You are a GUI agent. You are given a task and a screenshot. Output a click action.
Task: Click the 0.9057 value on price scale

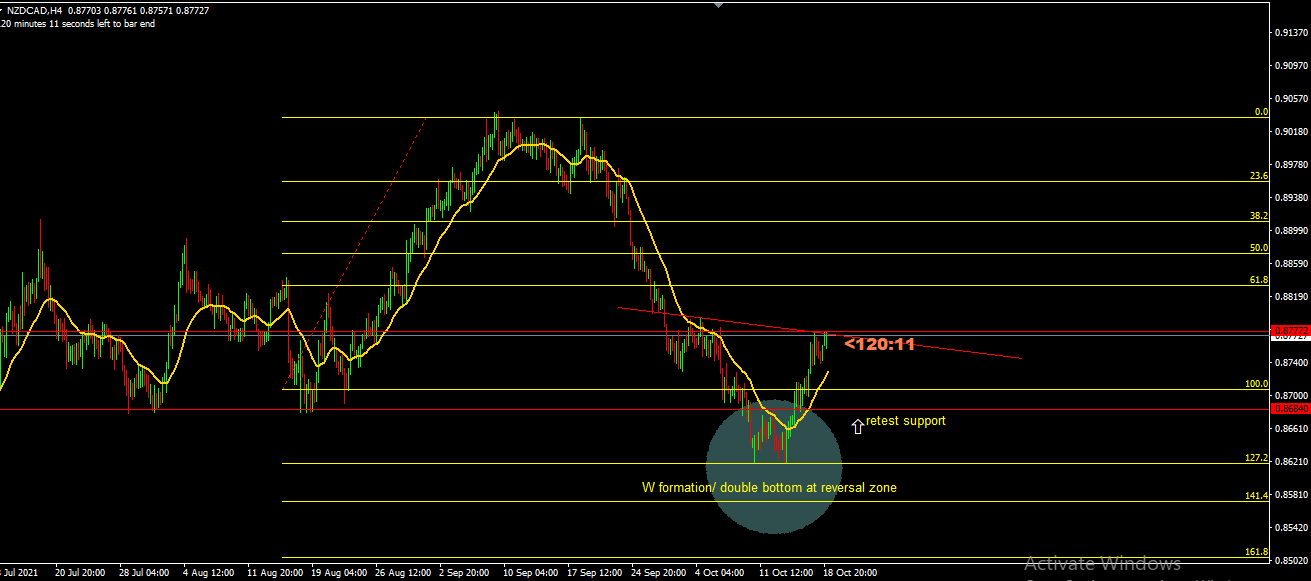pyautogui.click(x=1291, y=98)
